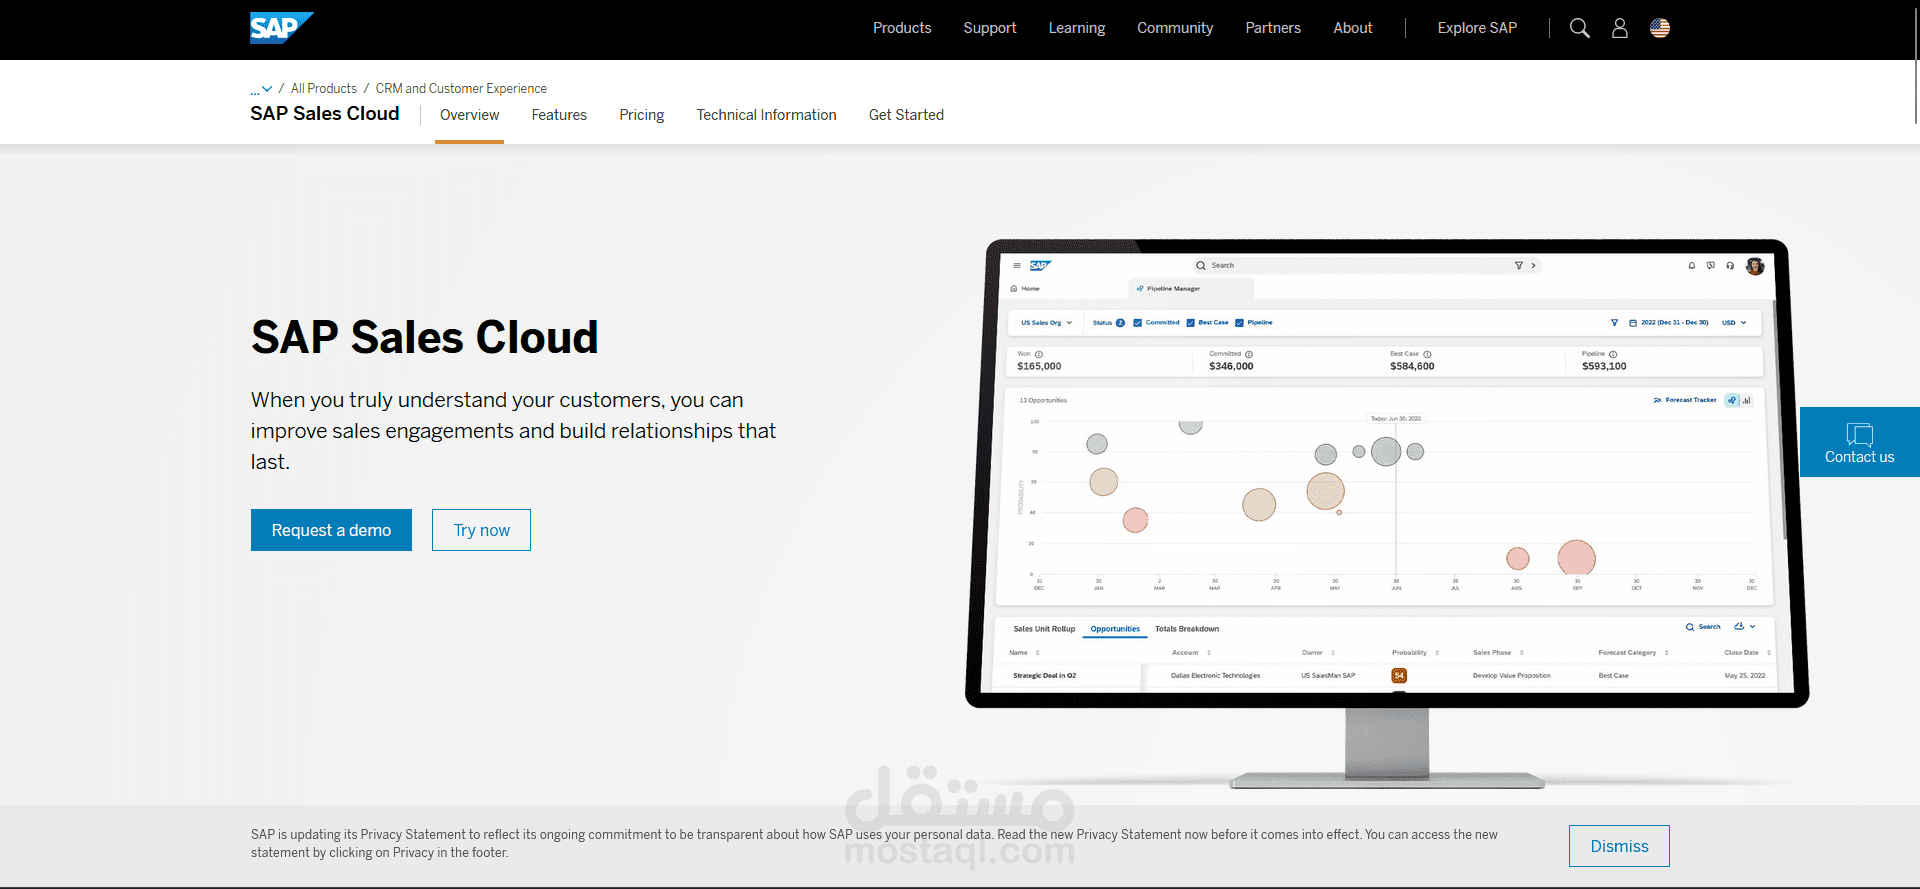The image size is (1920, 889).
Task: Open the Support menu
Action: pos(990,28)
